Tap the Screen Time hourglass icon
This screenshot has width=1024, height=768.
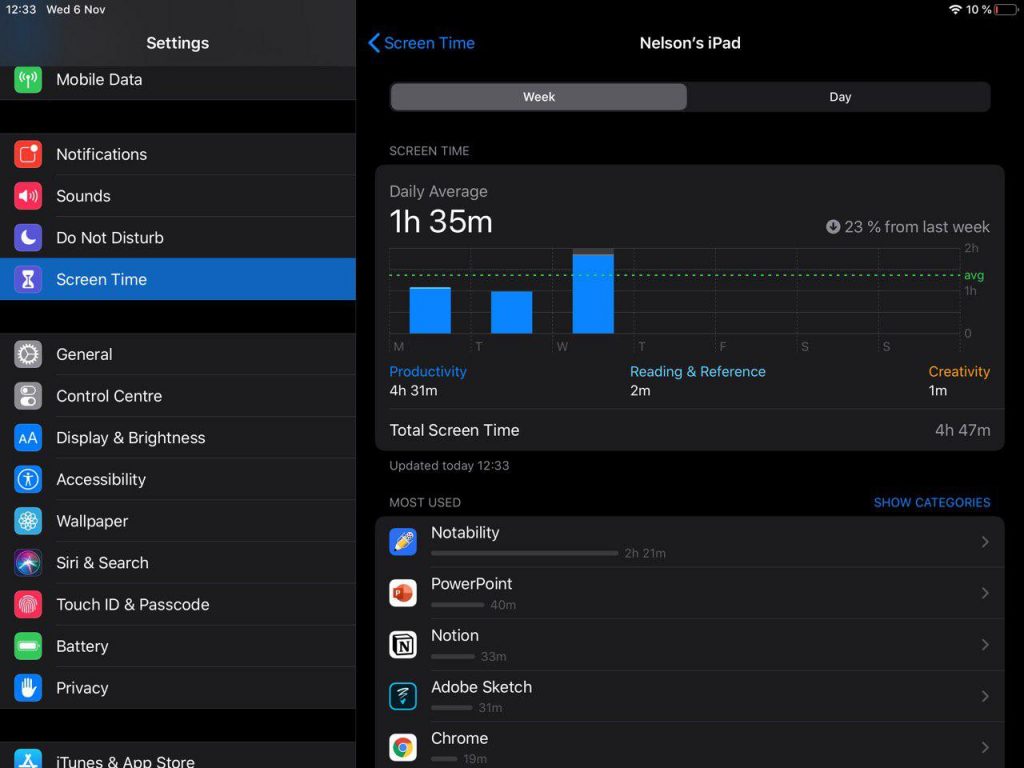(28, 280)
